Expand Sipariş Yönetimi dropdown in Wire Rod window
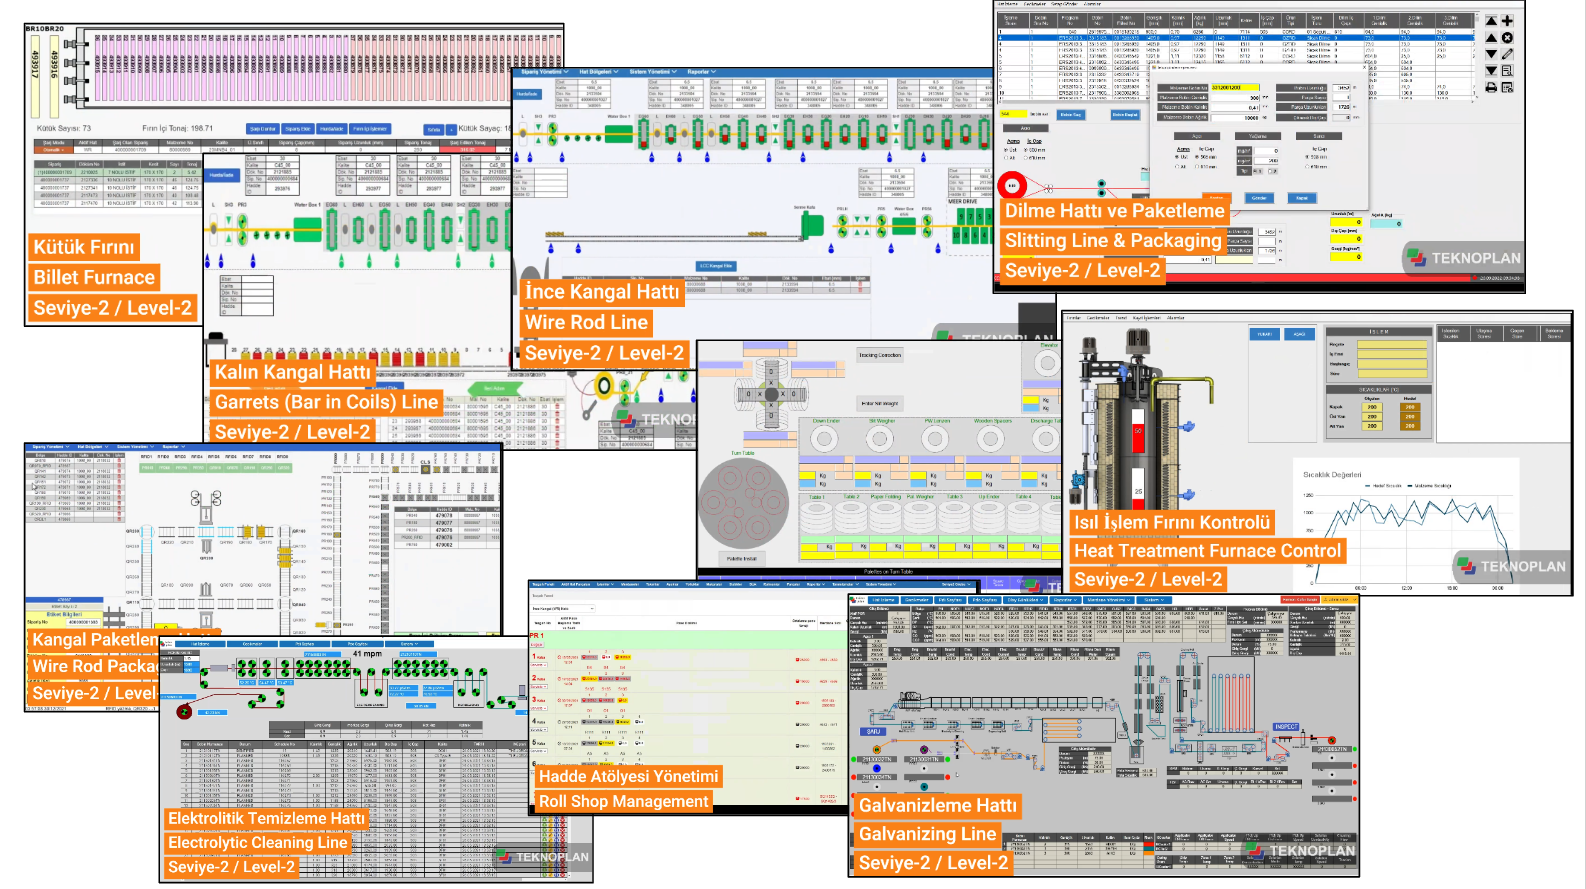Screen dimensions: 1586x889 click(544, 72)
